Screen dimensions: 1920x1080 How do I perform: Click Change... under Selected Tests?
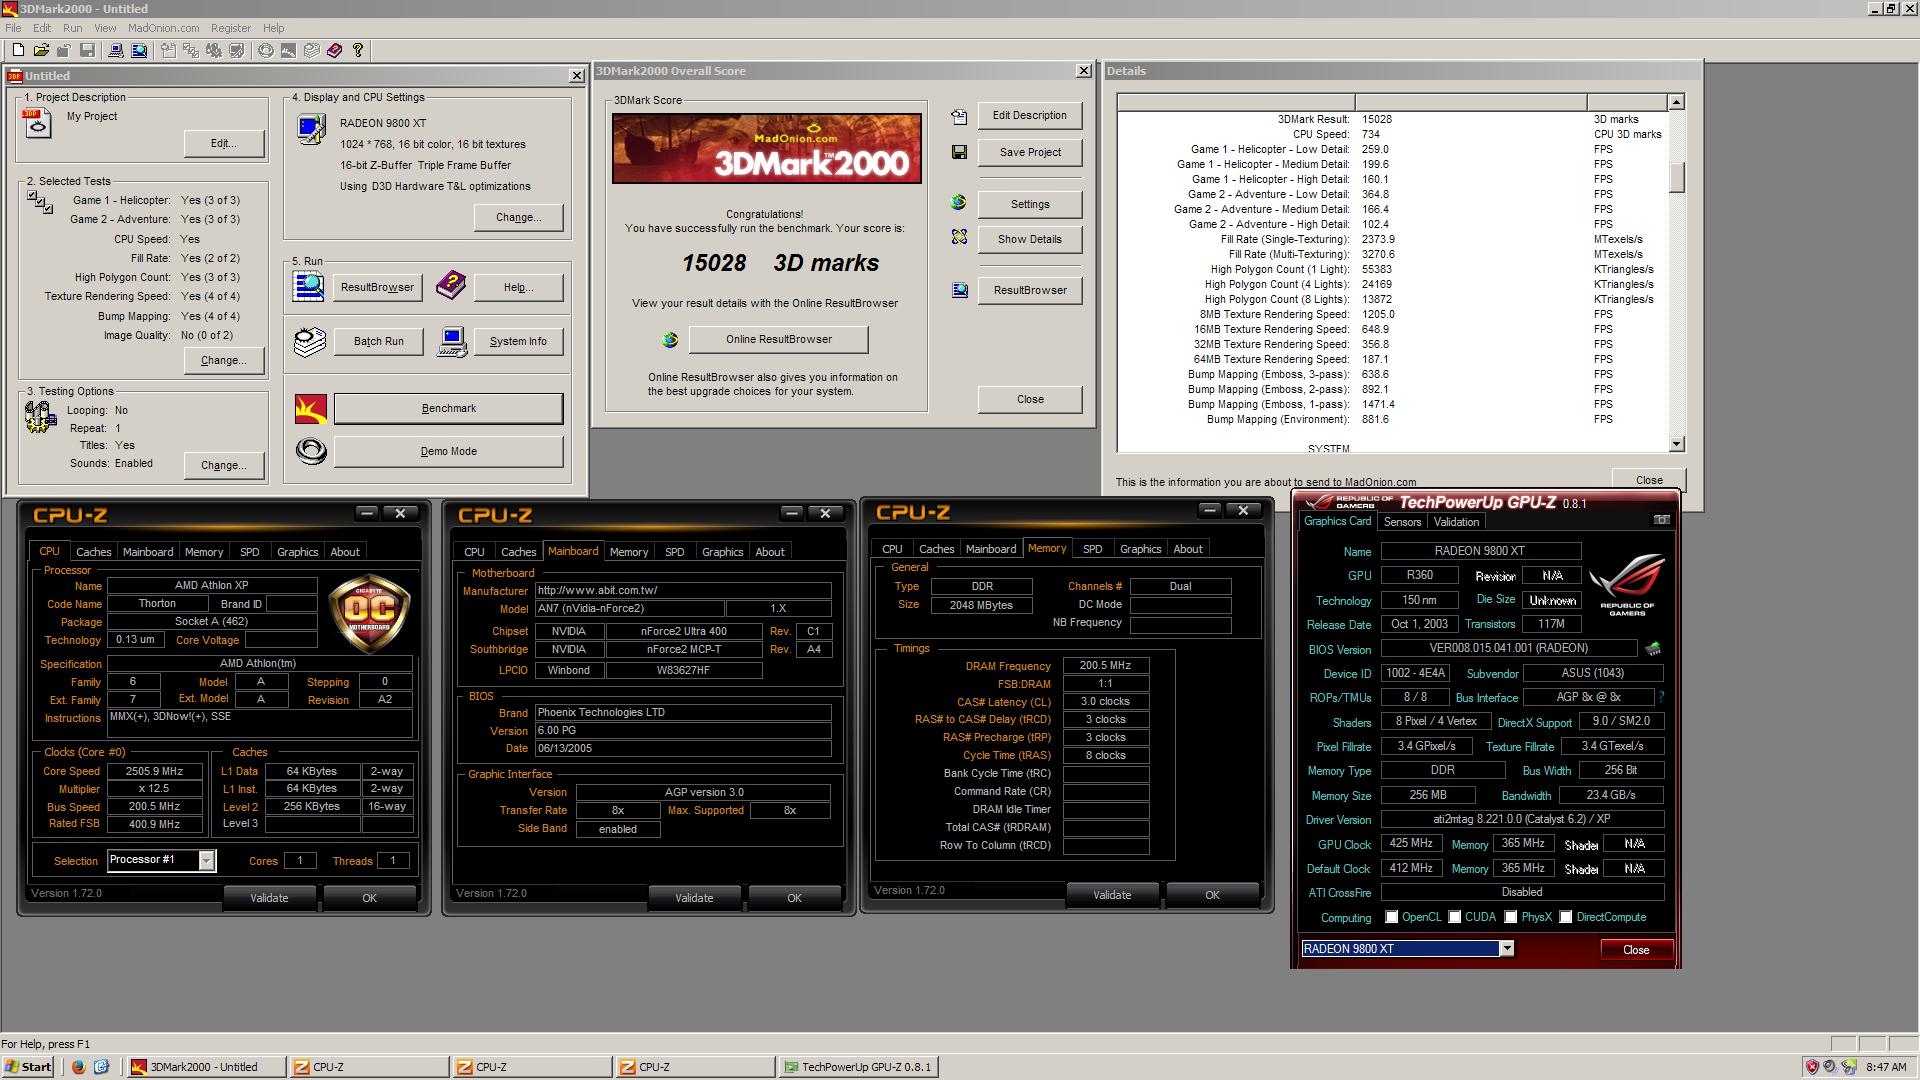[224, 360]
